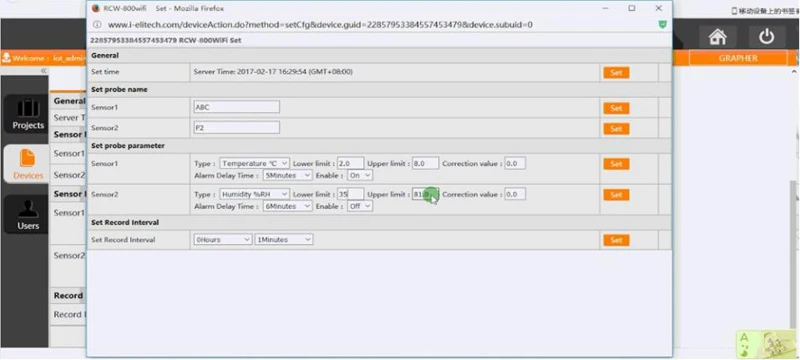
Task: Click the Set probe parameter section header
Action: (128, 146)
